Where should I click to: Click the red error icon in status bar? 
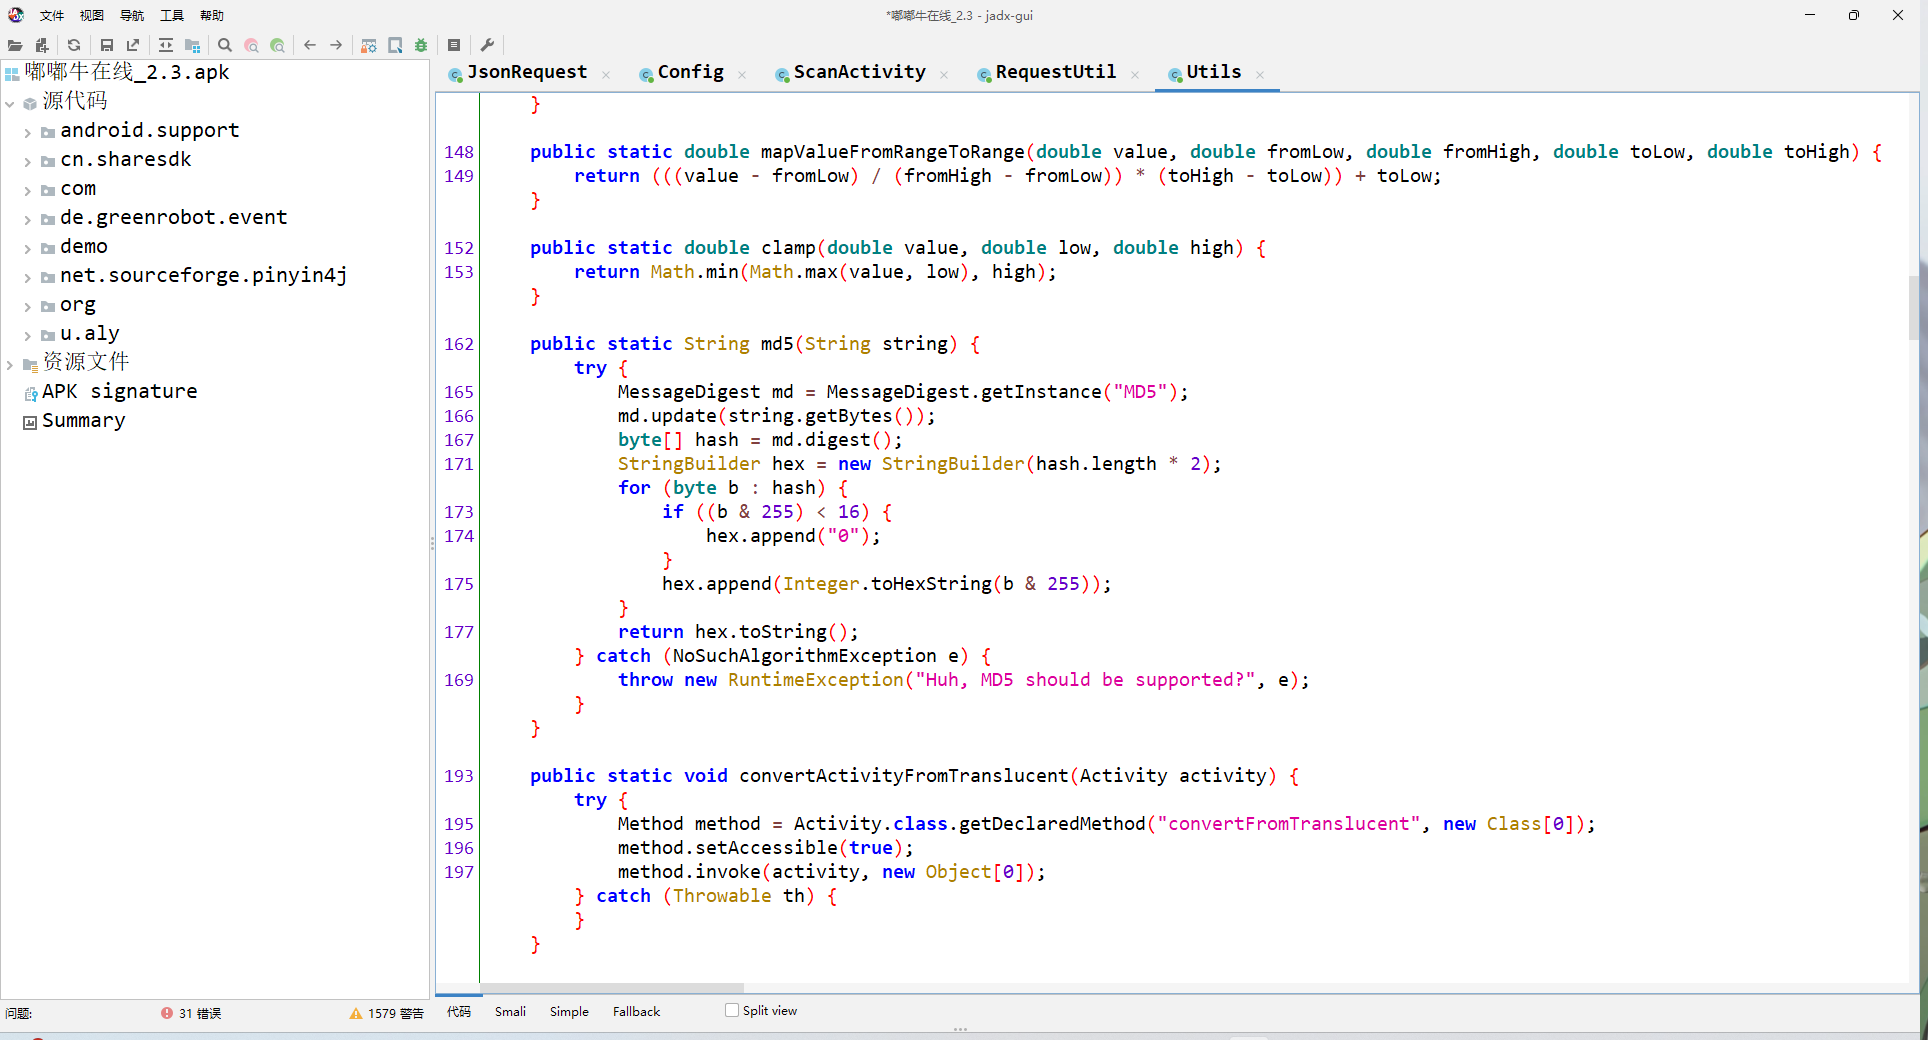tap(167, 1013)
